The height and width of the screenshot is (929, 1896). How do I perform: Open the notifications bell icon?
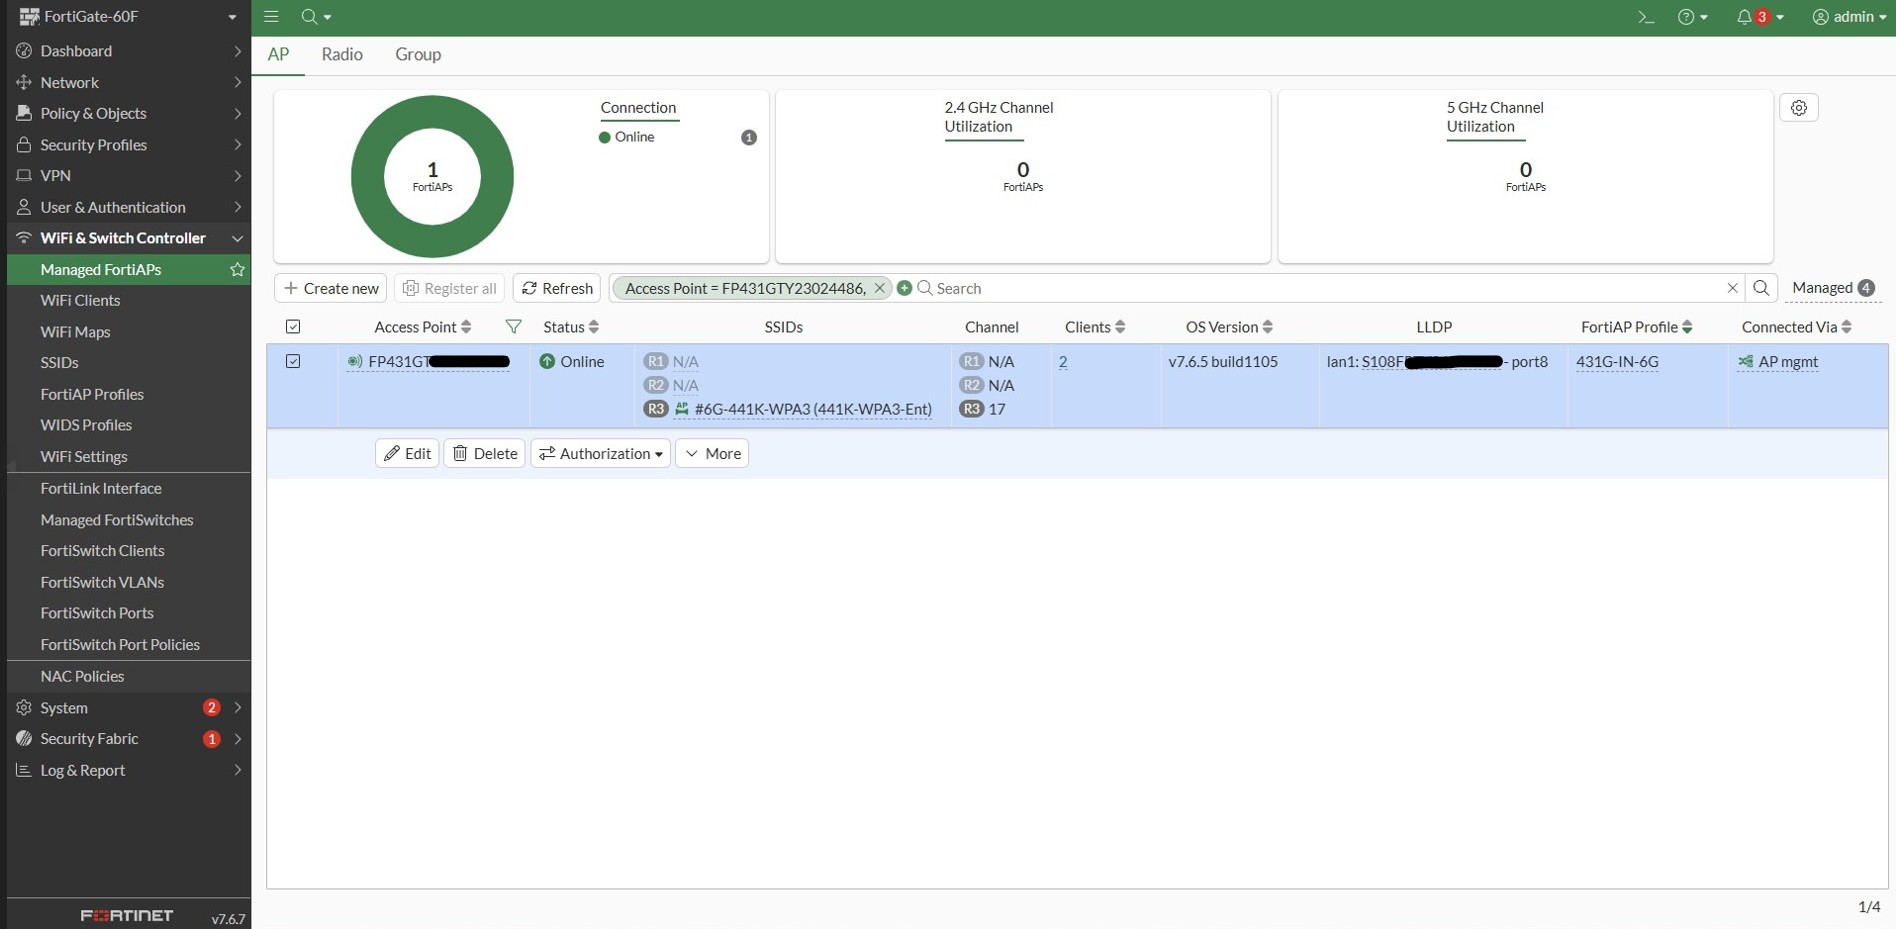coord(1744,17)
